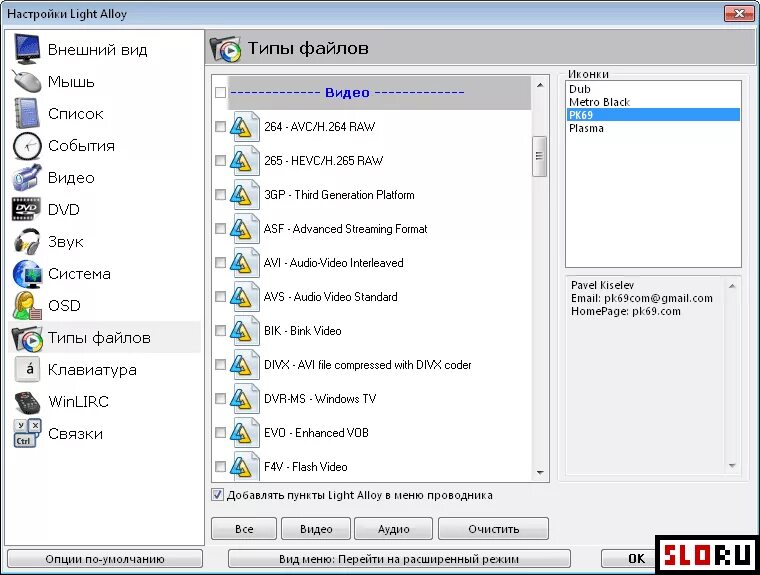The image size is (760, 575).
Task: Select Metro Black icon set
Action: click(x=653, y=102)
